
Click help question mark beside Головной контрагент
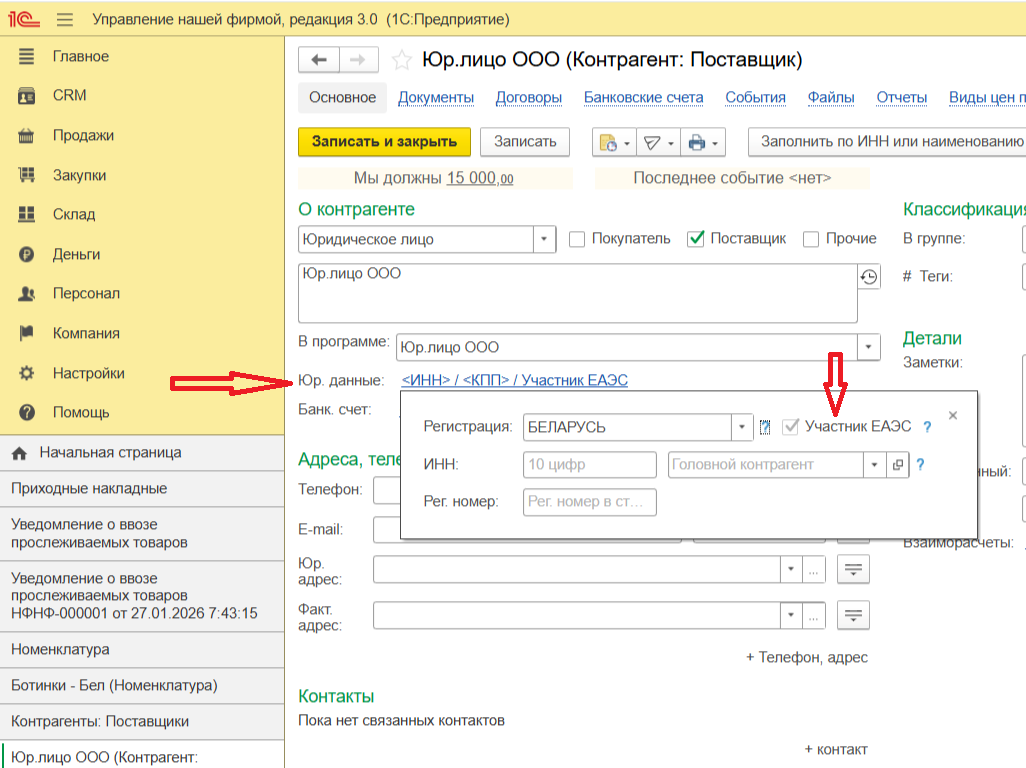click(x=921, y=465)
